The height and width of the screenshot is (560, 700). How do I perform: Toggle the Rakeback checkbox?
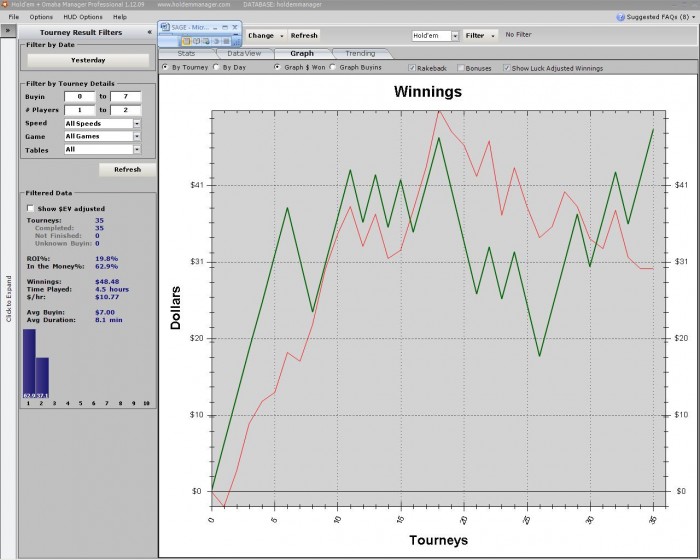tap(412, 68)
